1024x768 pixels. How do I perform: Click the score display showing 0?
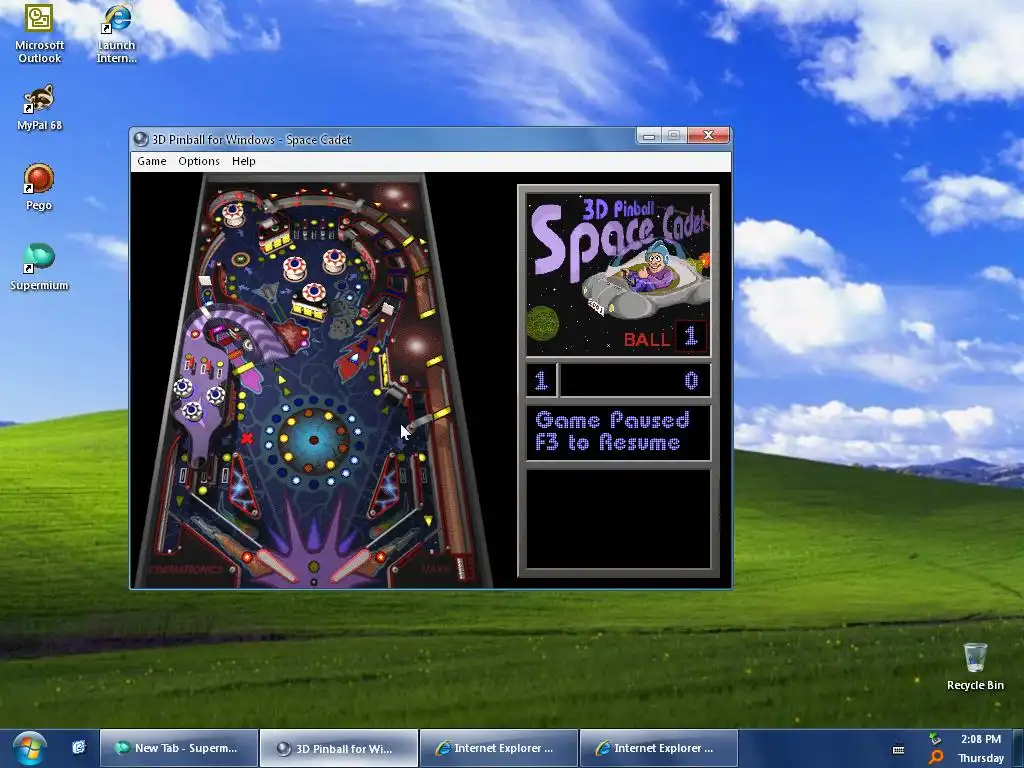(635, 381)
